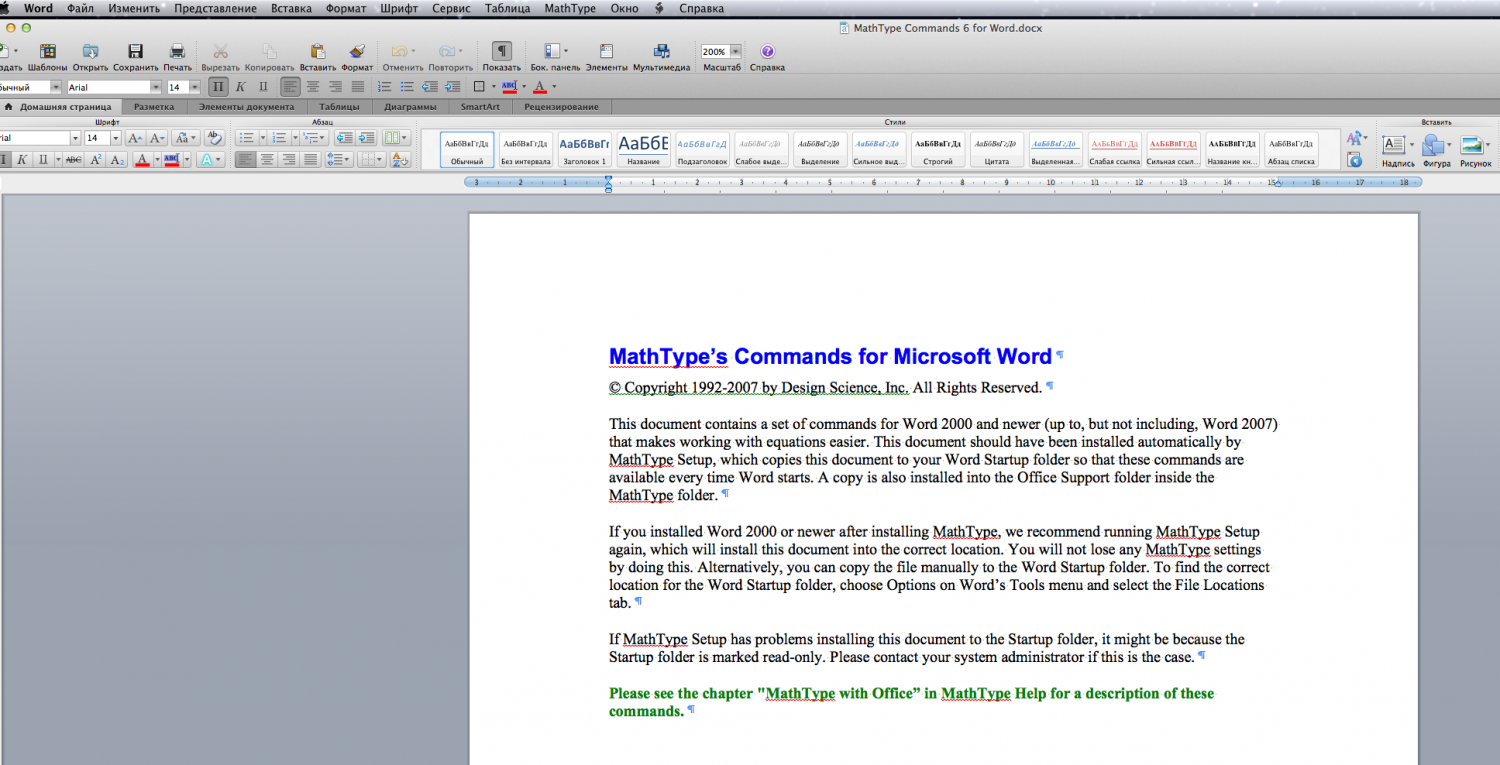Image resolution: width=1500 pixels, height=765 pixels.
Task: Click font color A in formatting toolbar
Action: (x=539, y=87)
